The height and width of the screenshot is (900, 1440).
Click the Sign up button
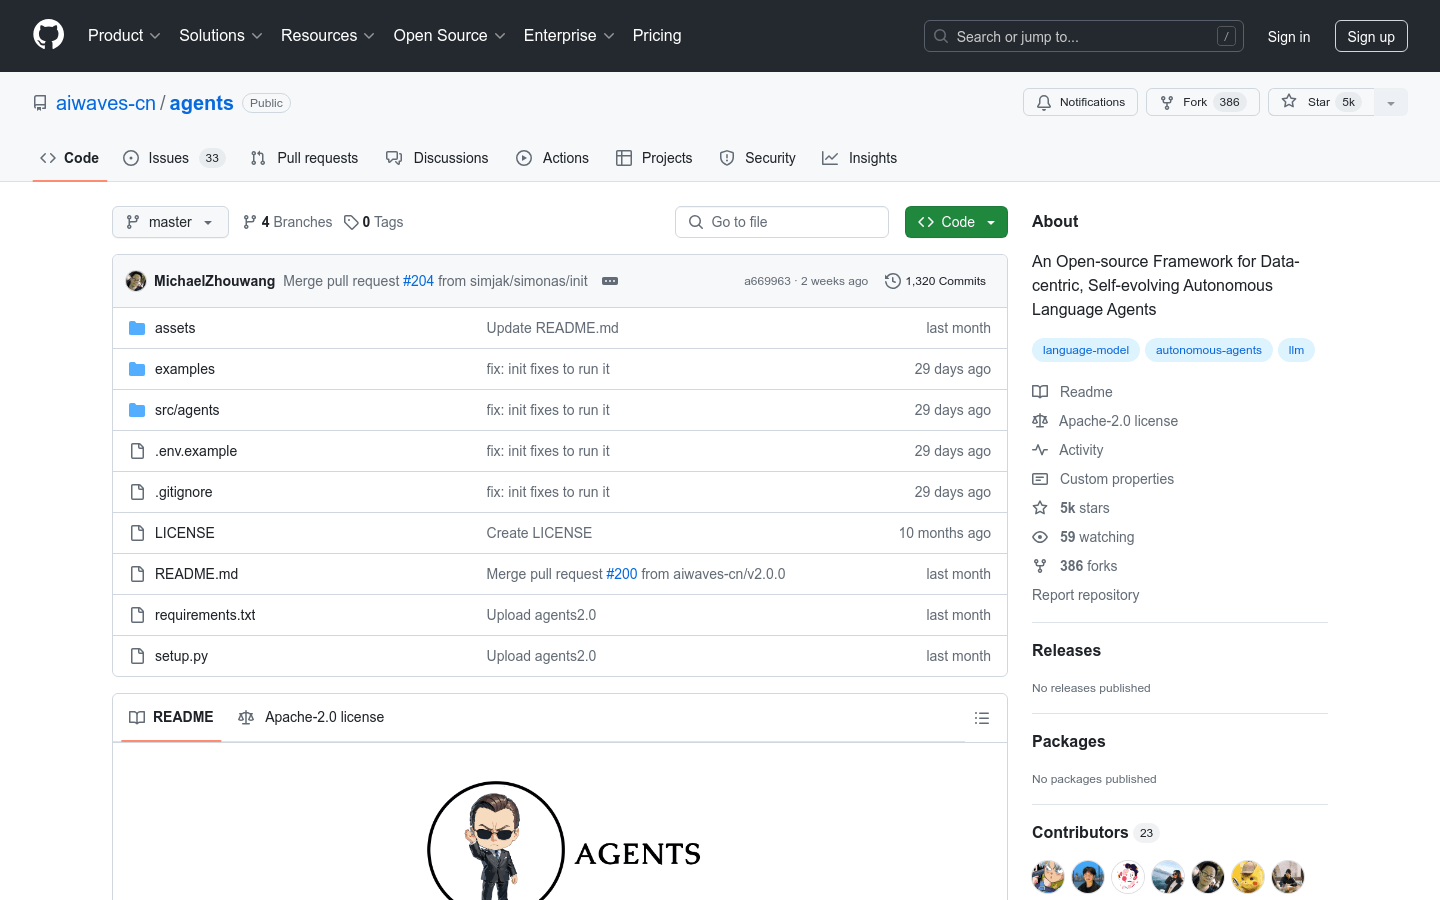pyautogui.click(x=1371, y=36)
